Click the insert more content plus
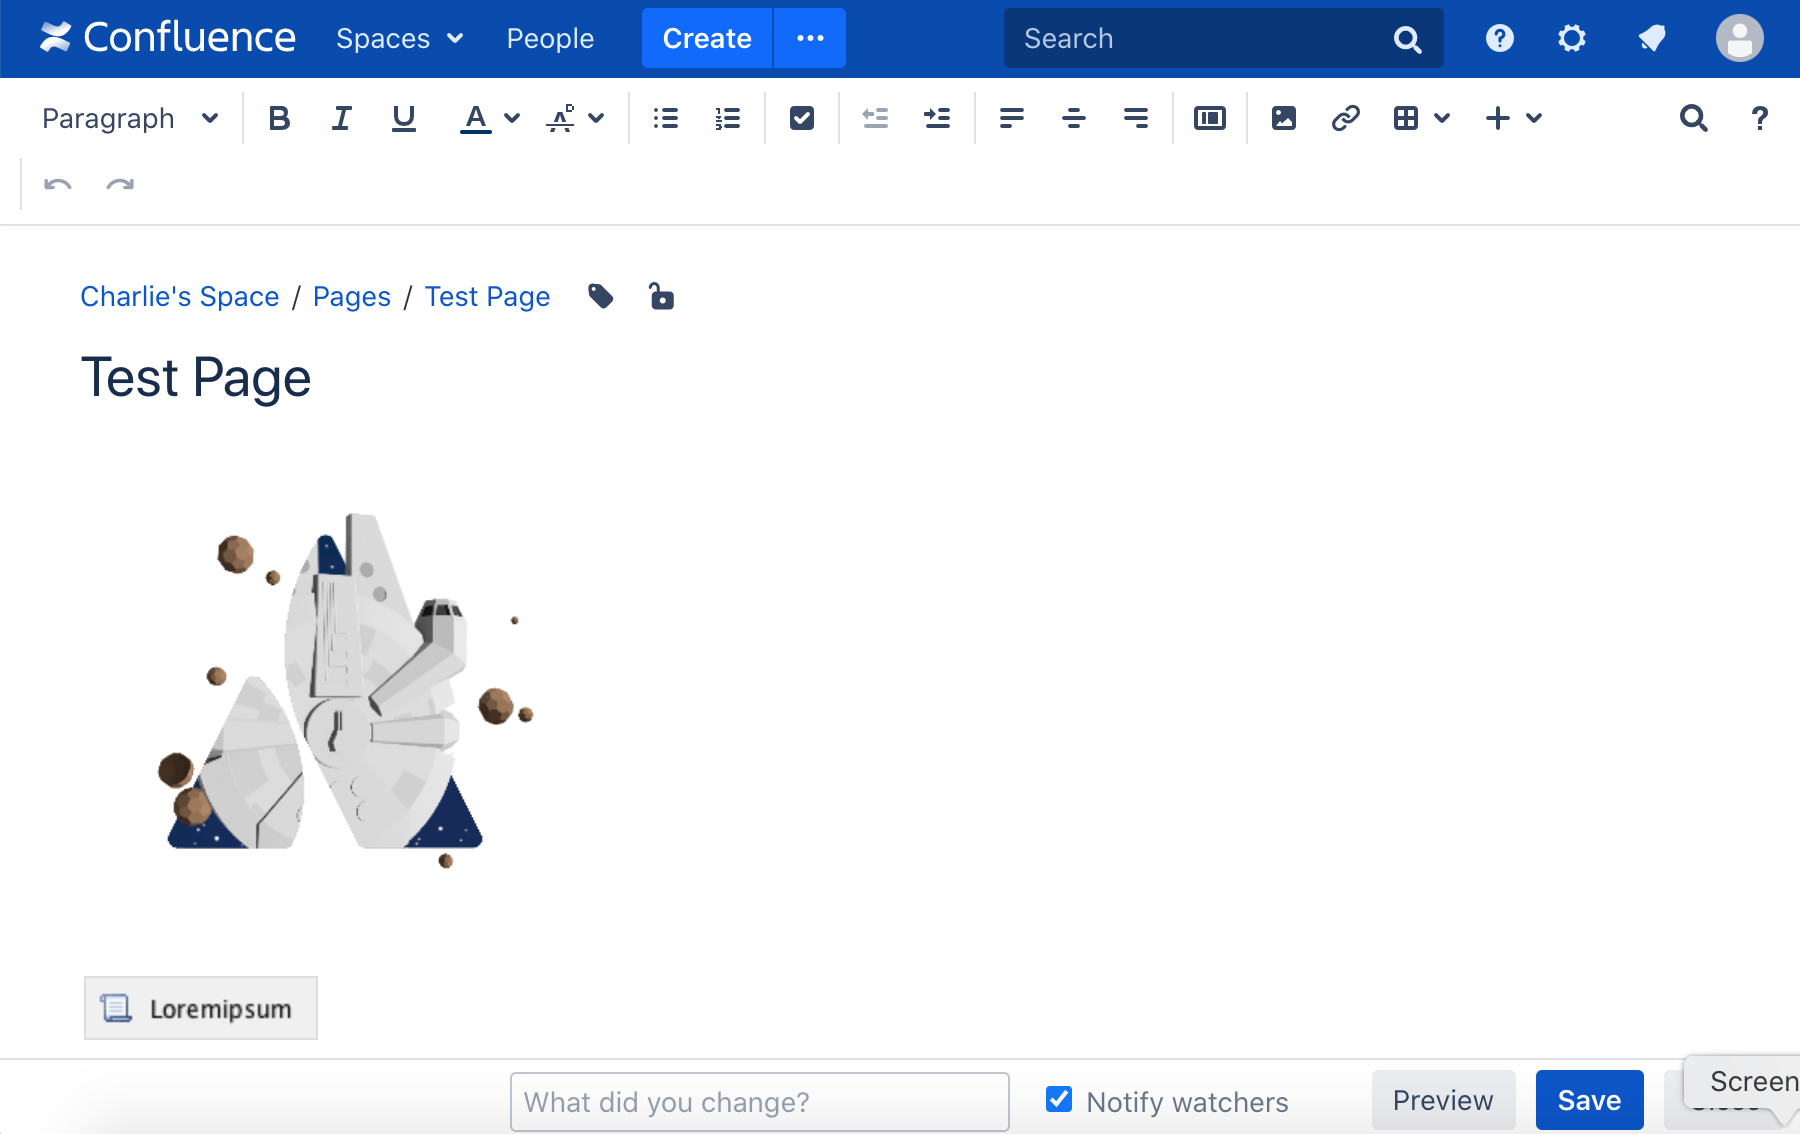Image resolution: width=1800 pixels, height=1134 pixels. (1498, 118)
